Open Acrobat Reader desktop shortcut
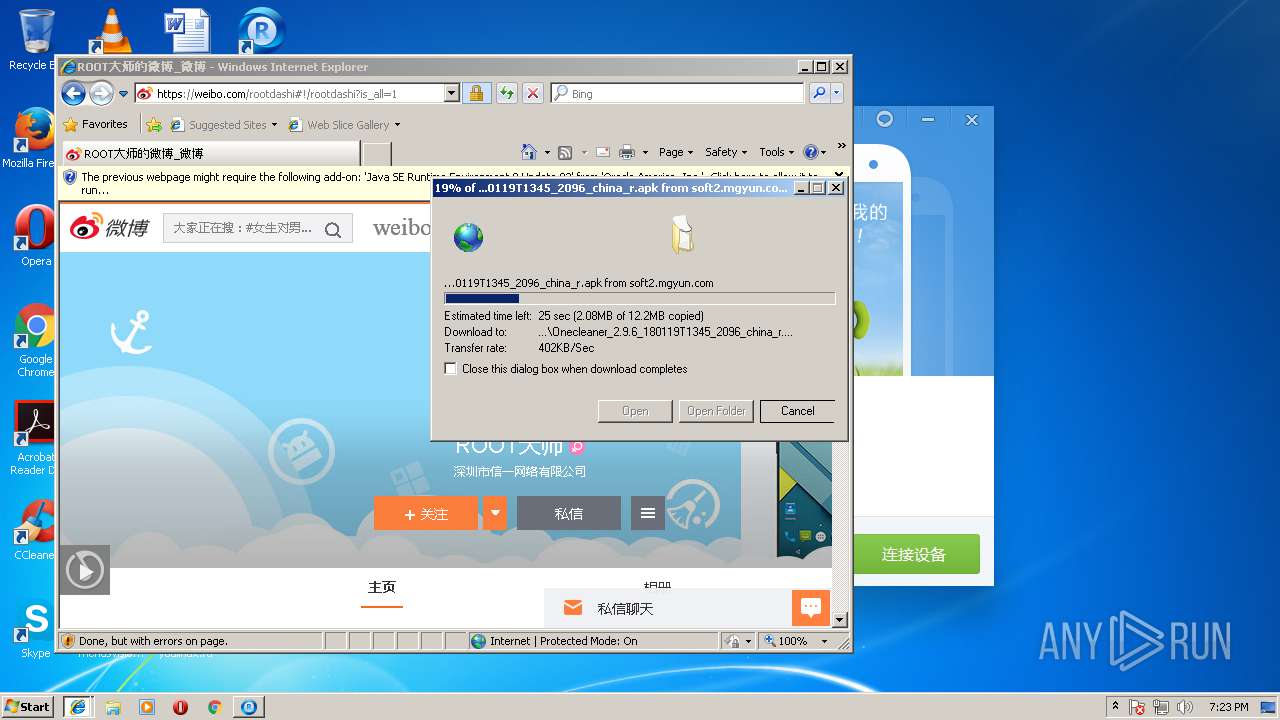Image resolution: width=1280 pixels, height=720 pixels. coord(35,438)
